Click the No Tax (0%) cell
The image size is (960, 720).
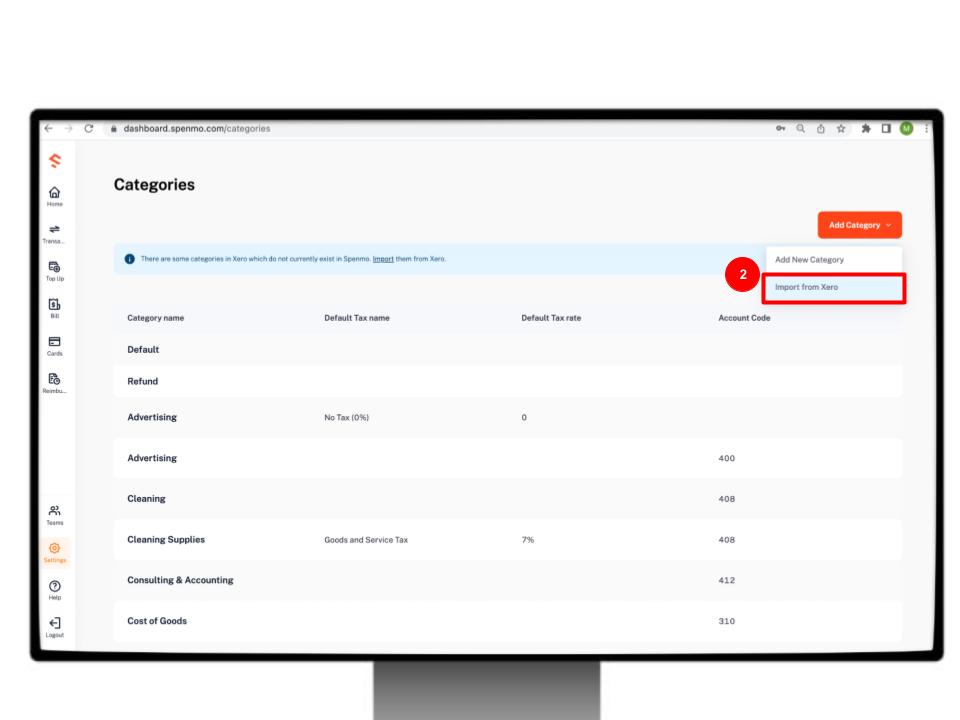click(347, 418)
